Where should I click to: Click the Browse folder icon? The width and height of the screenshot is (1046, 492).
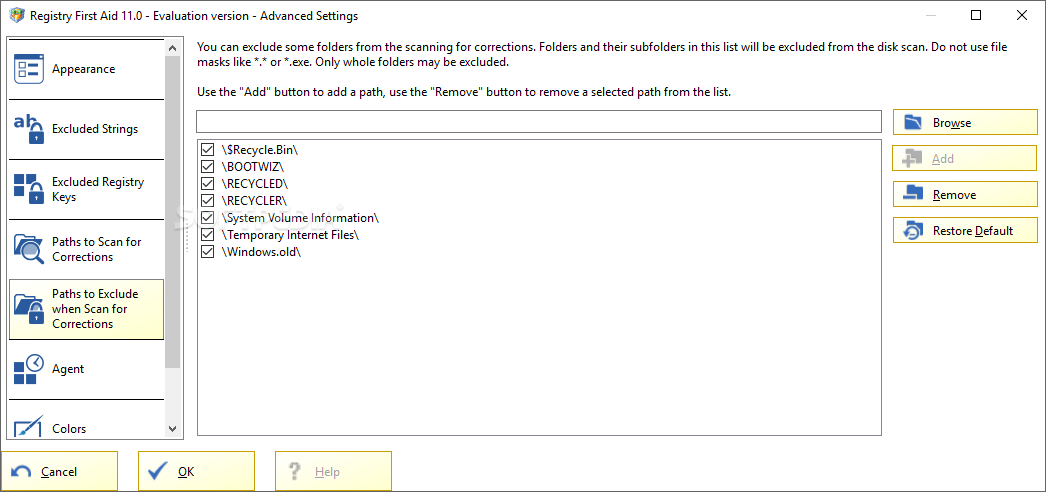(912, 123)
